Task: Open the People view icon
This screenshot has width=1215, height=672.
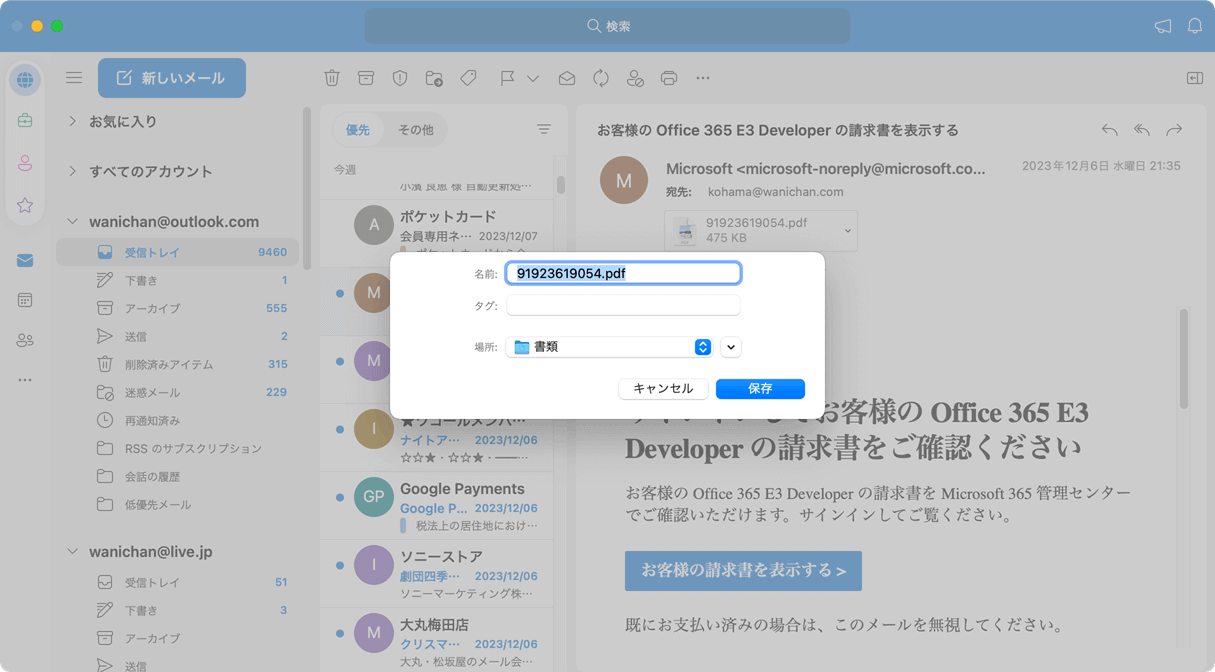Action: [x=25, y=340]
